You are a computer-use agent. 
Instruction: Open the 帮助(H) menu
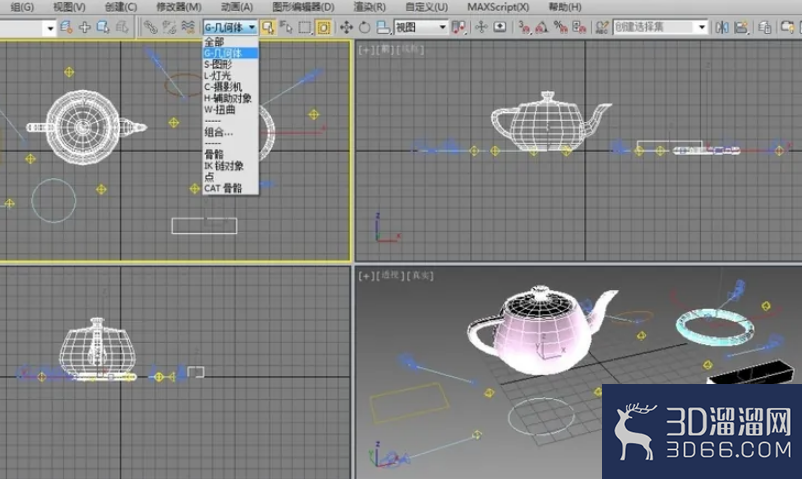565,7
